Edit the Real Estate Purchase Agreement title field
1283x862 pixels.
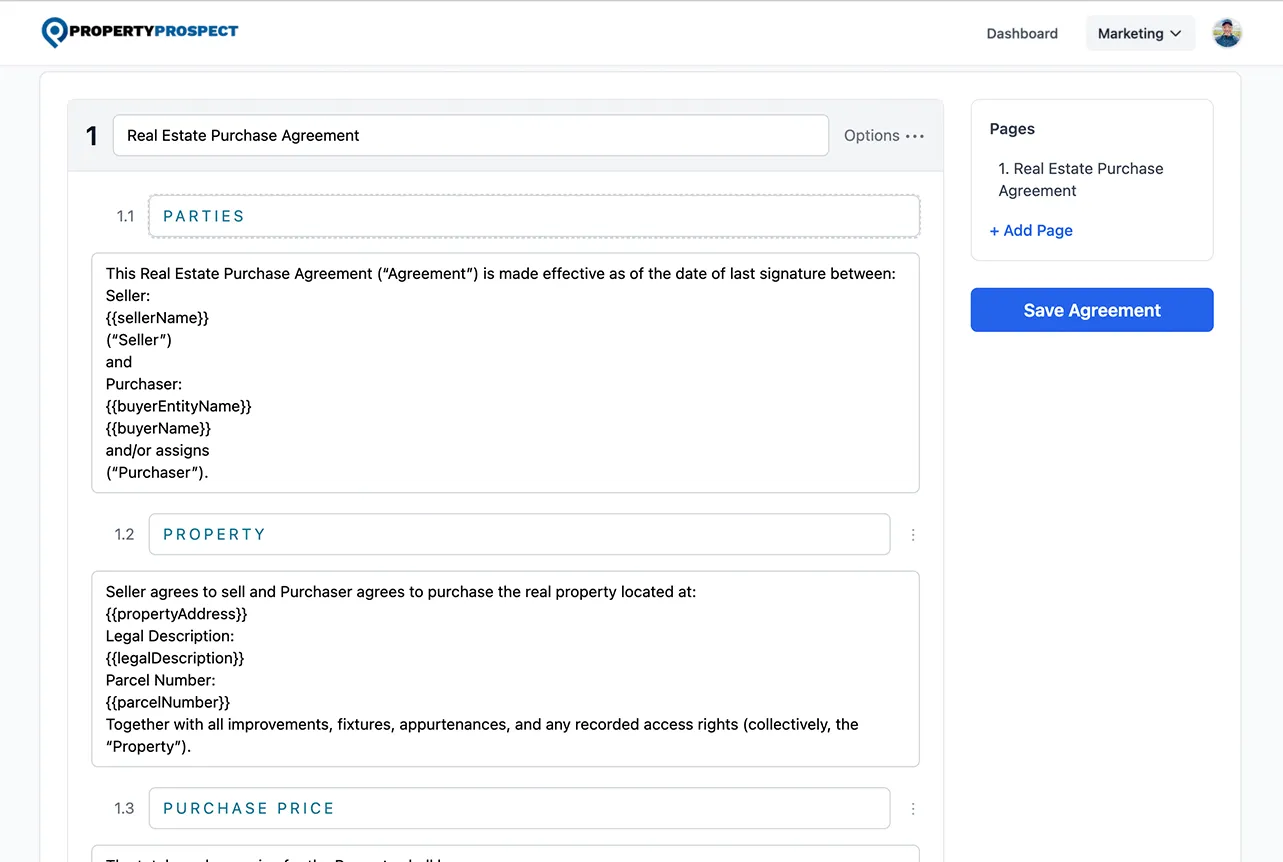pyautogui.click(x=470, y=135)
